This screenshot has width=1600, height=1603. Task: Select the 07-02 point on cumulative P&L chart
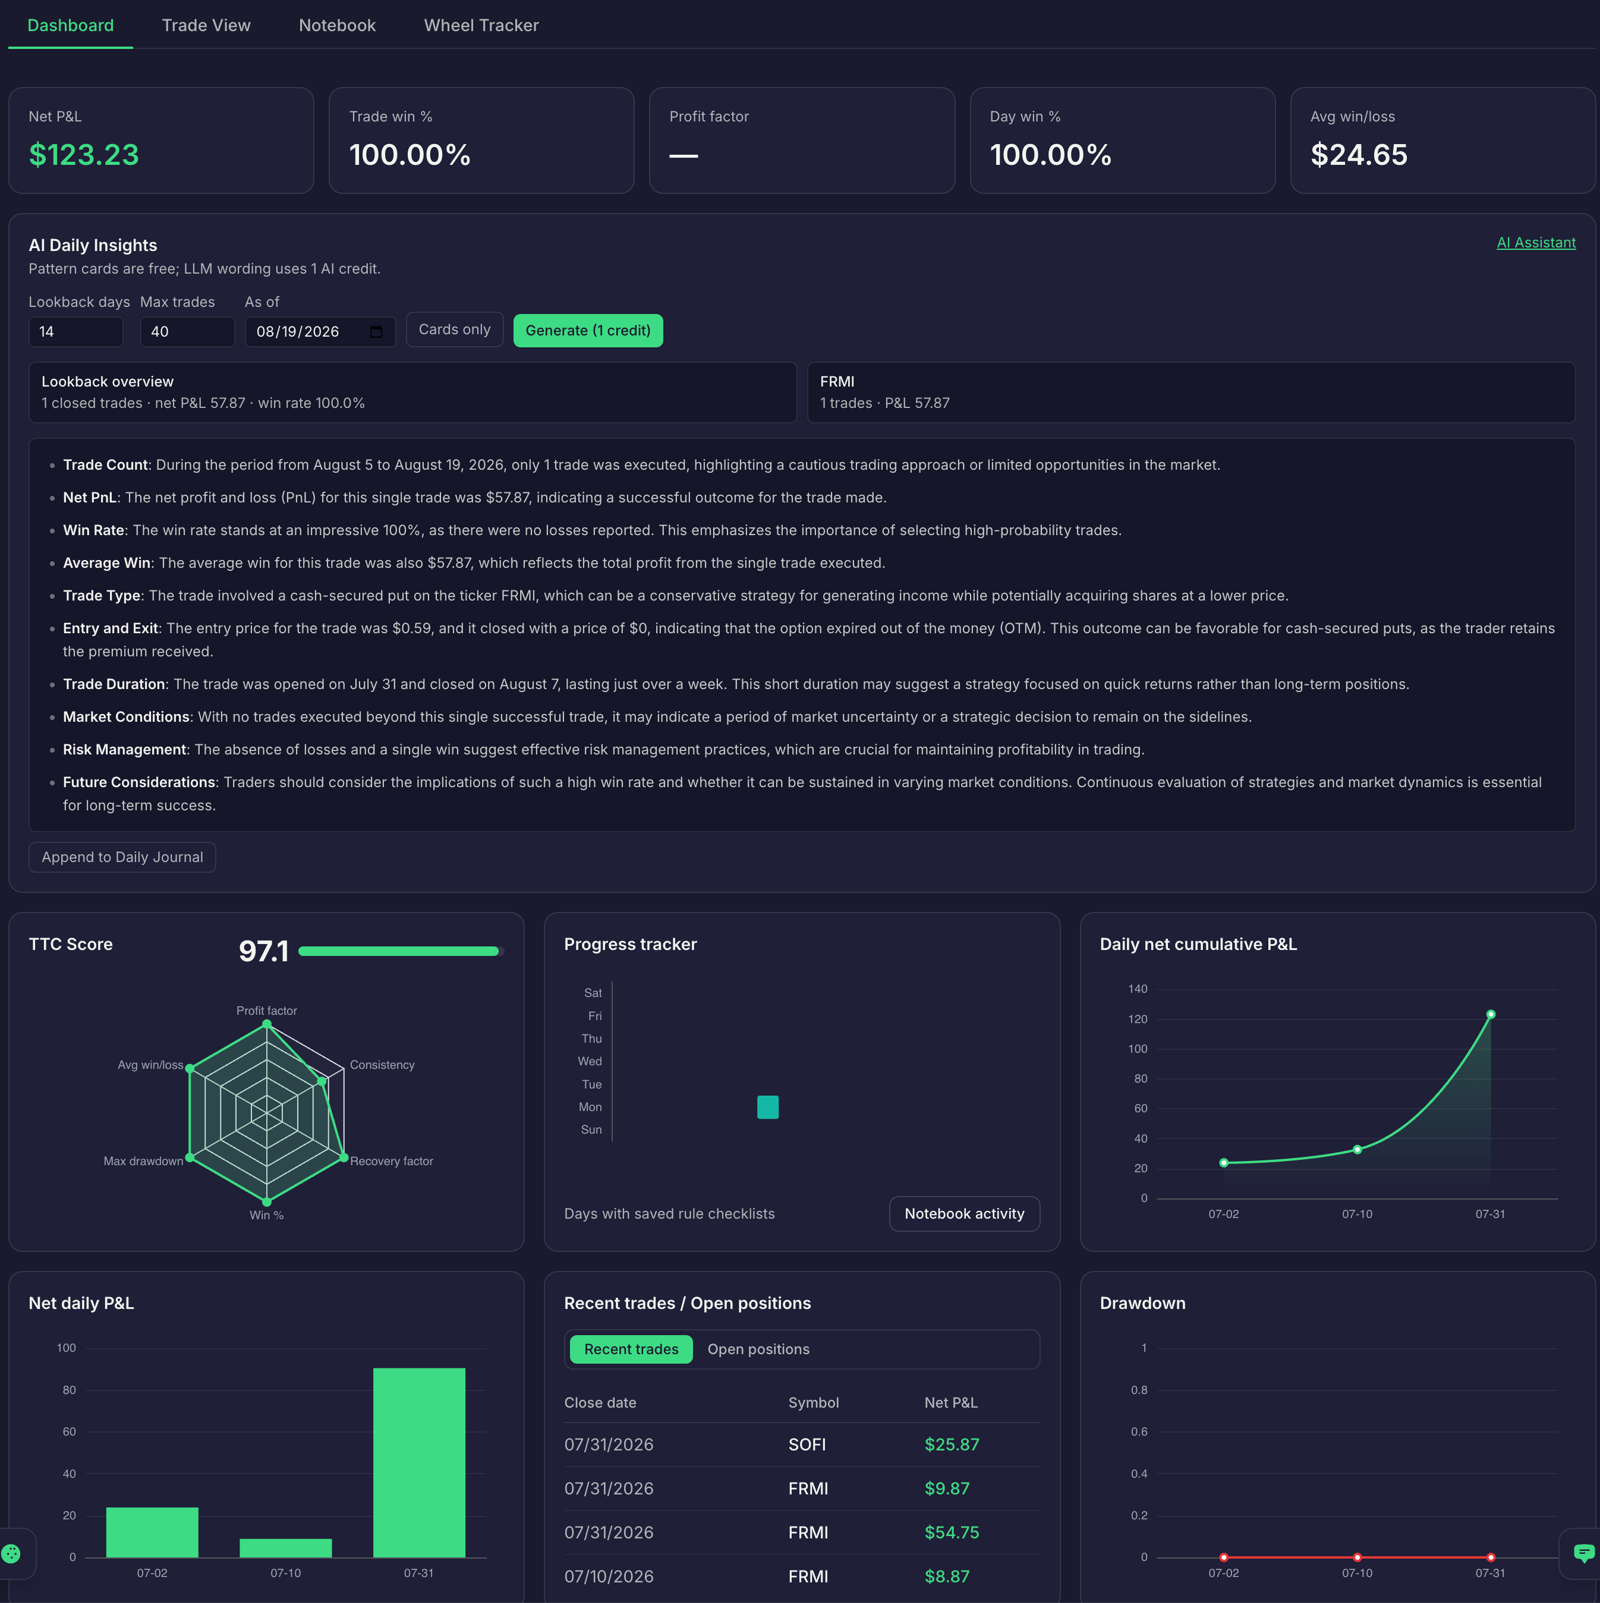click(1224, 1163)
